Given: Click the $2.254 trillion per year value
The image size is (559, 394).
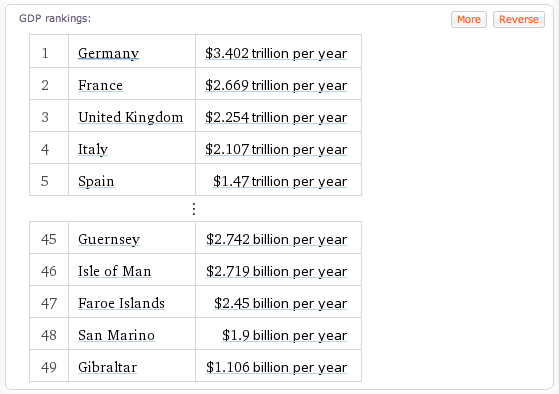Looking at the screenshot, I should coord(276,117).
